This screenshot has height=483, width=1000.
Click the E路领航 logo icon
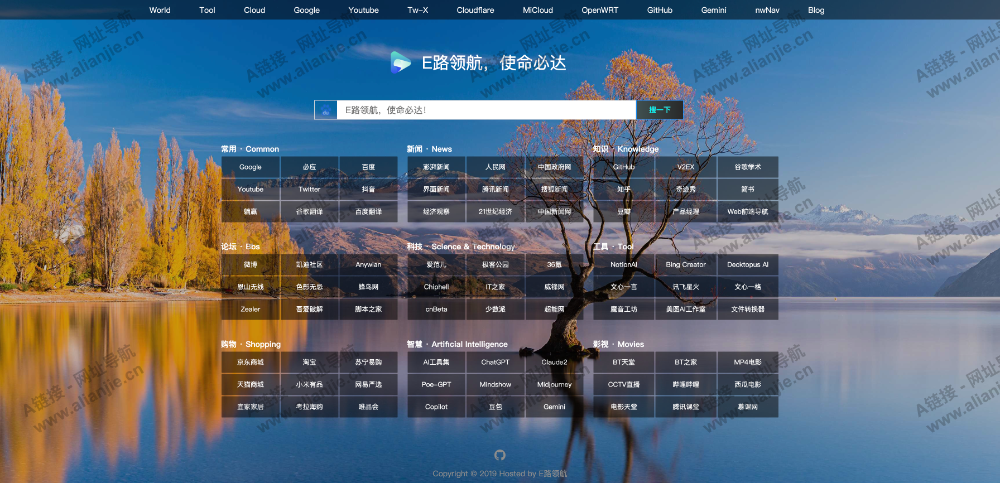(401, 63)
